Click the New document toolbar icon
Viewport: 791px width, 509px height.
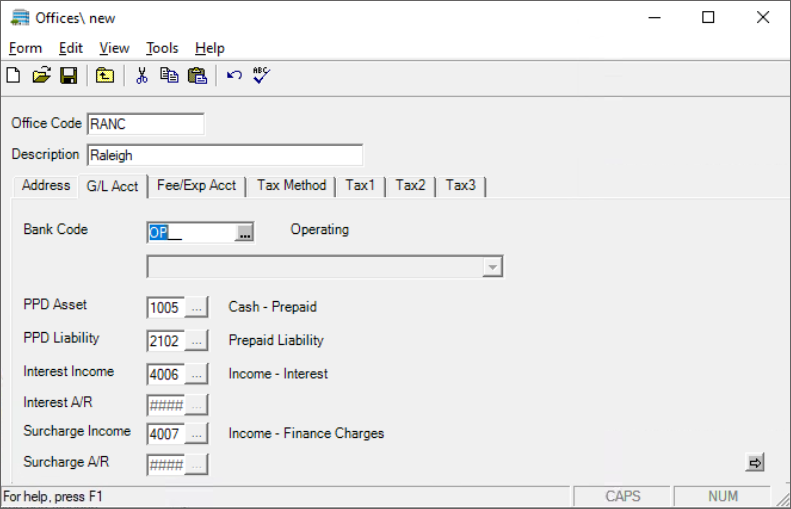[x=13, y=75]
